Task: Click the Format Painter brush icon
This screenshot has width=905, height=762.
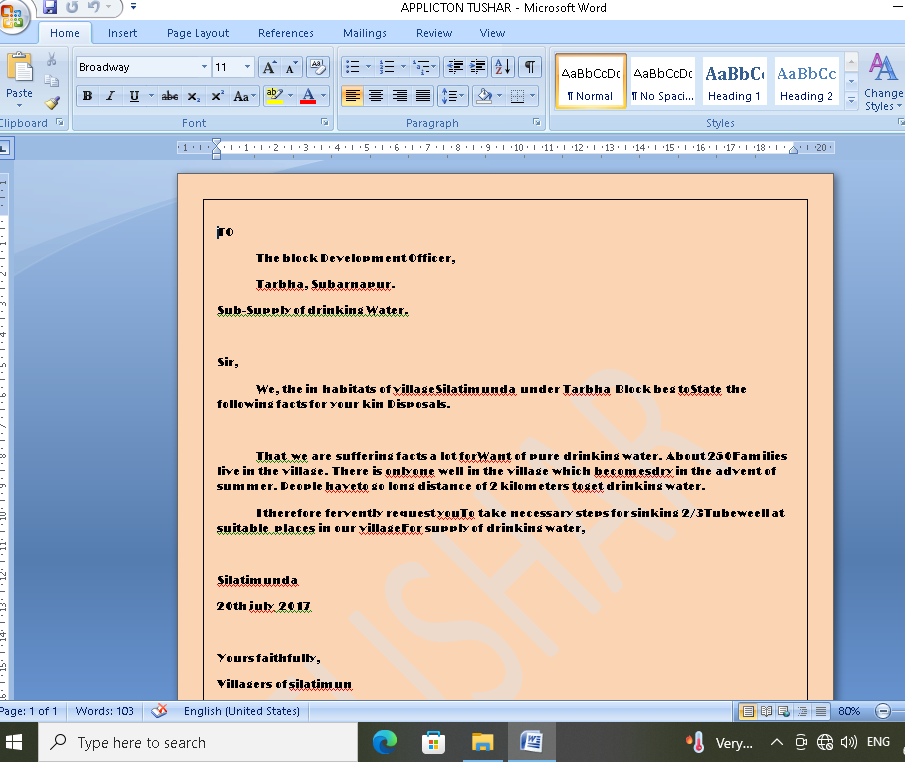Action: point(52,102)
